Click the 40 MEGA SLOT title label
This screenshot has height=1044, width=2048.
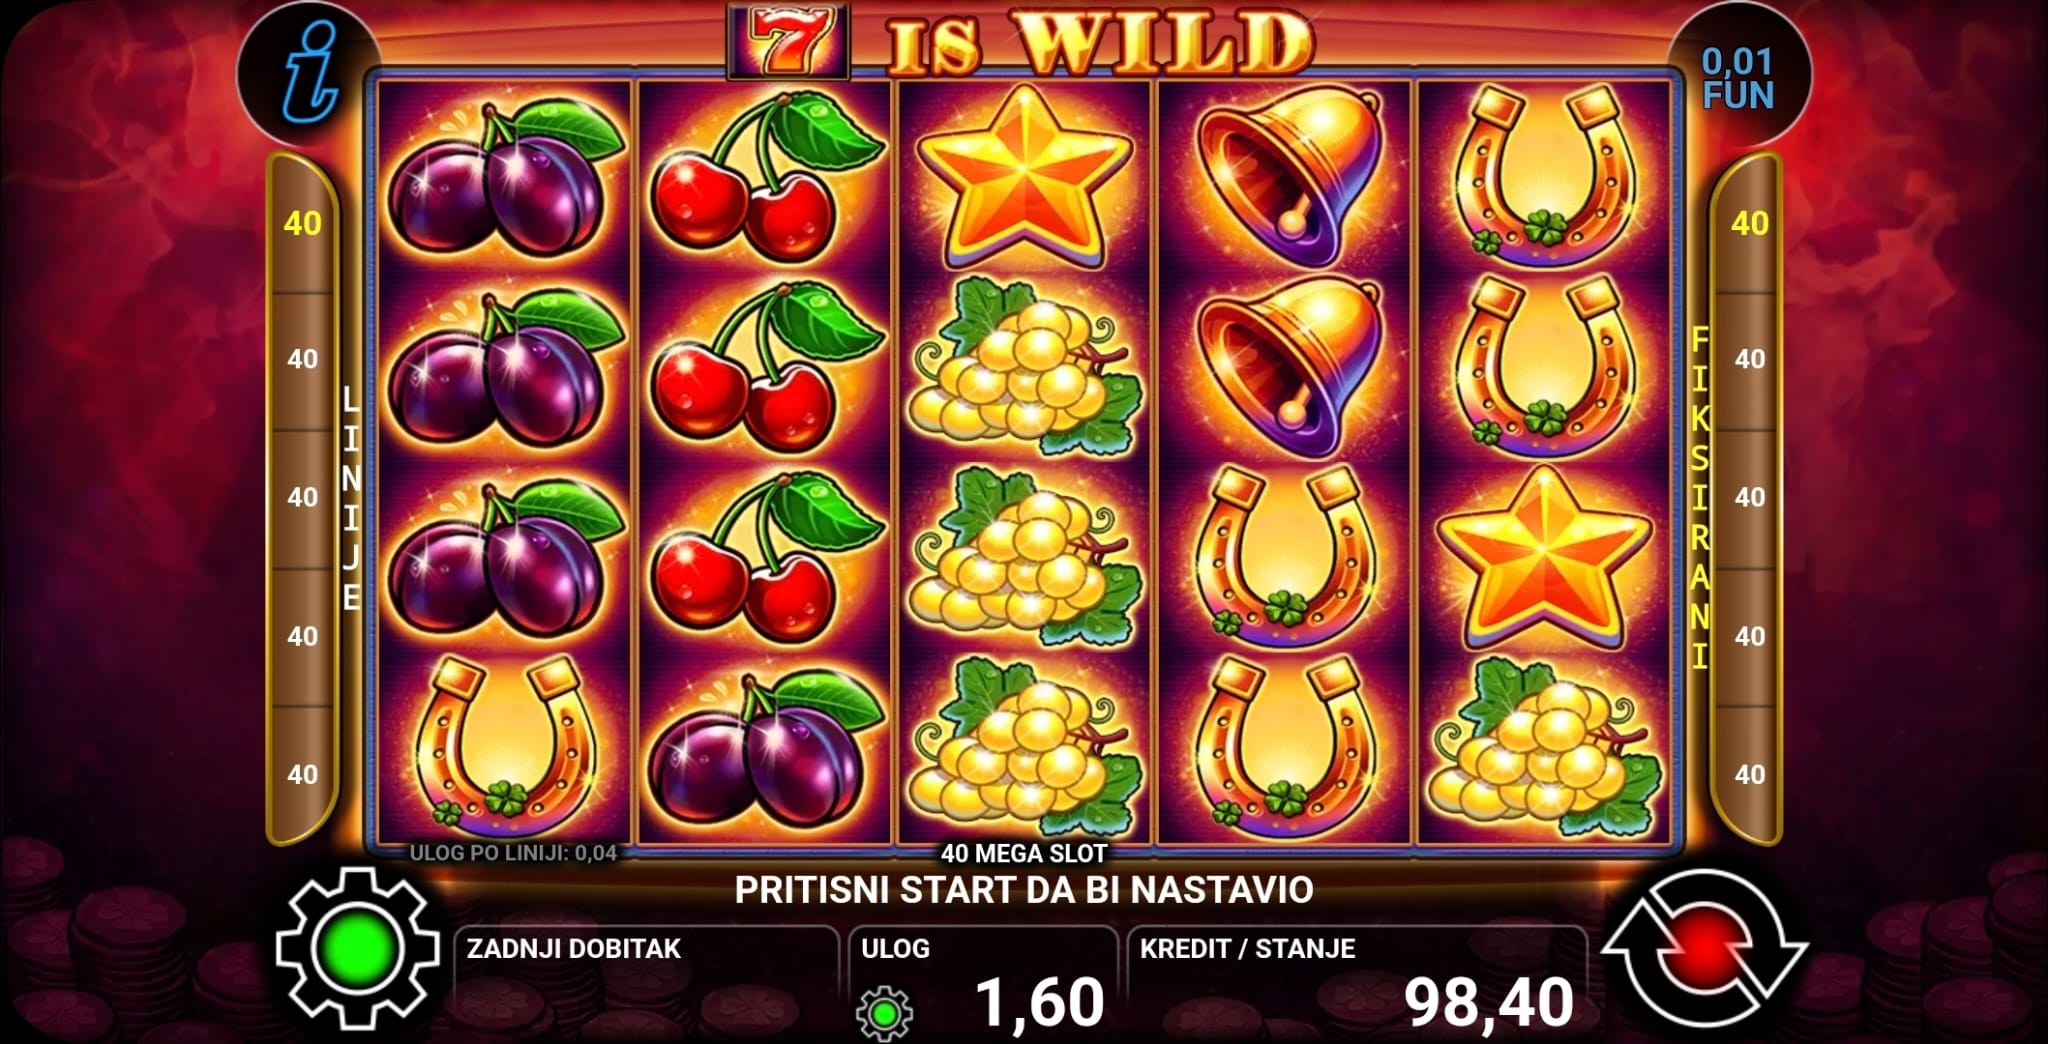pyautogui.click(x=1024, y=853)
